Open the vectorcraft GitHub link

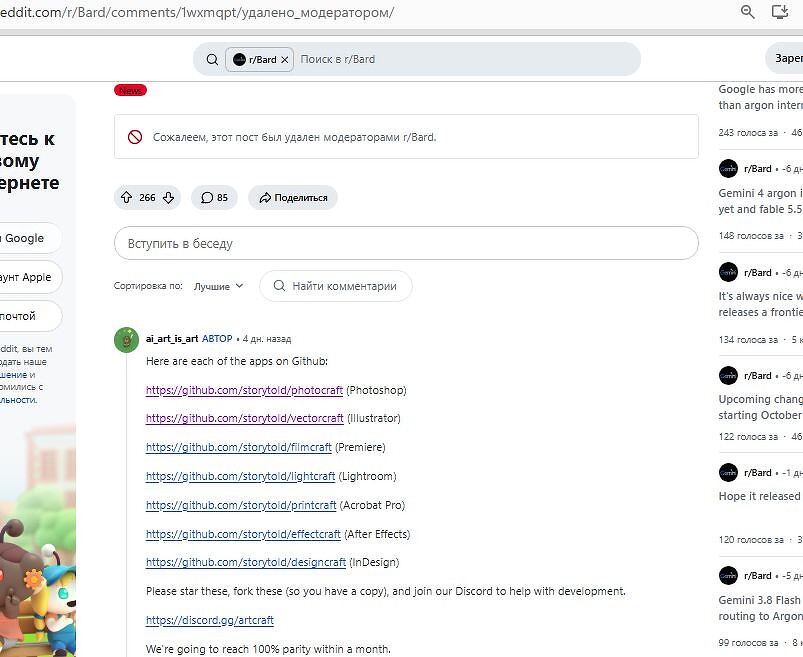pos(245,418)
